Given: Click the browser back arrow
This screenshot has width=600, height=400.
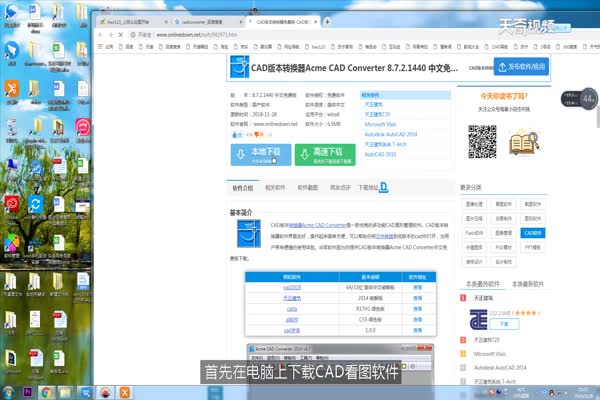Looking at the screenshot, I should coord(101,35).
